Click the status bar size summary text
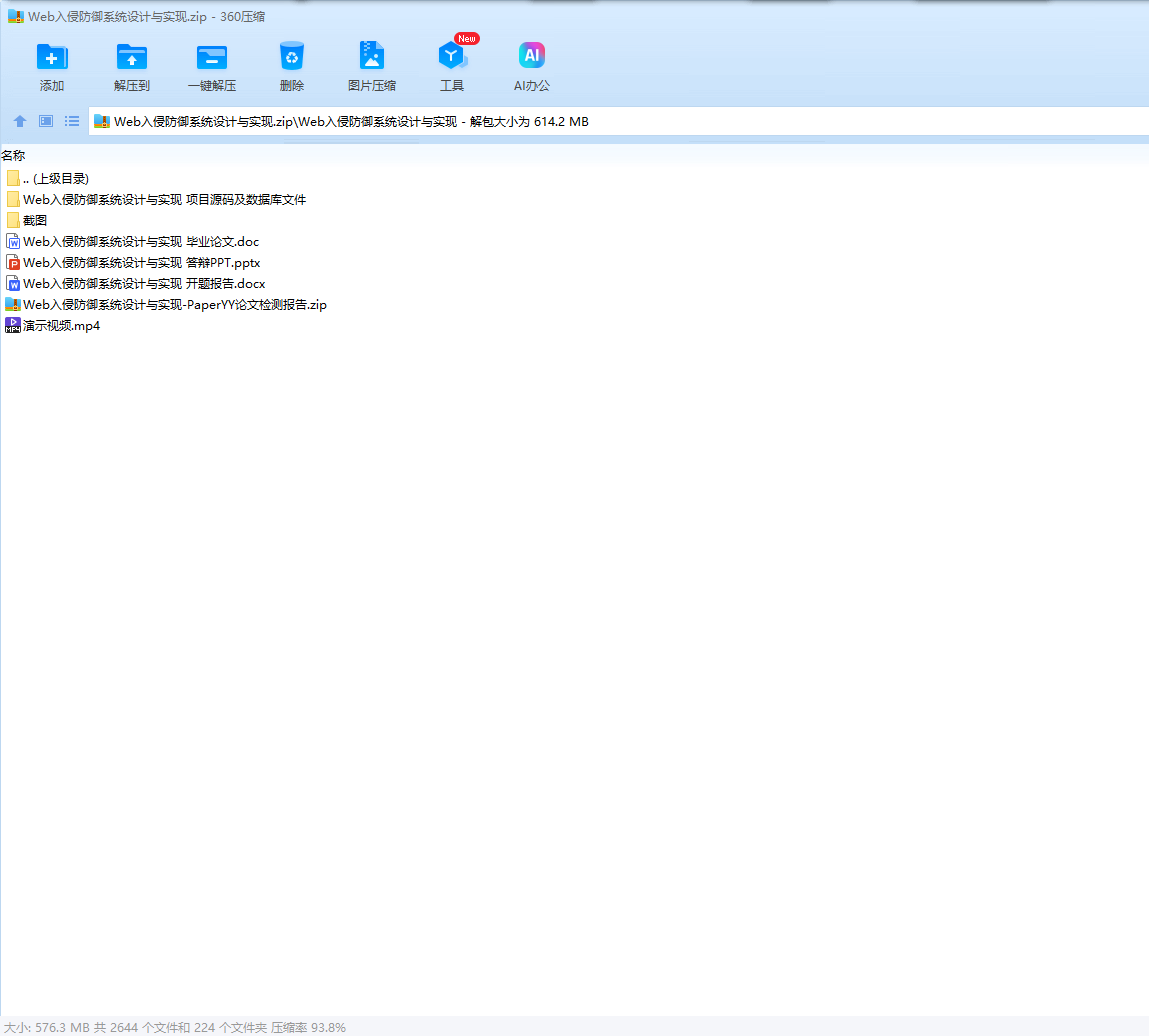 [x=174, y=1027]
